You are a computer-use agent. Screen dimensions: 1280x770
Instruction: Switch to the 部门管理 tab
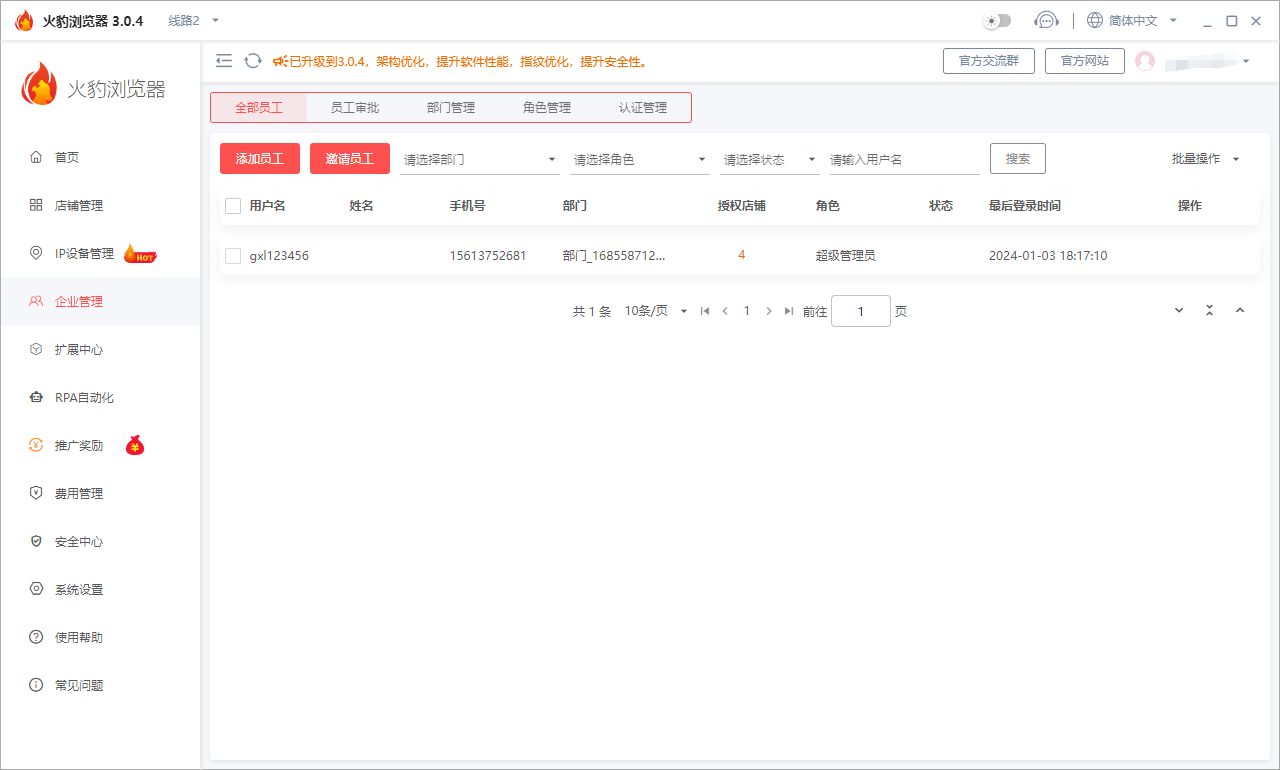[450, 107]
